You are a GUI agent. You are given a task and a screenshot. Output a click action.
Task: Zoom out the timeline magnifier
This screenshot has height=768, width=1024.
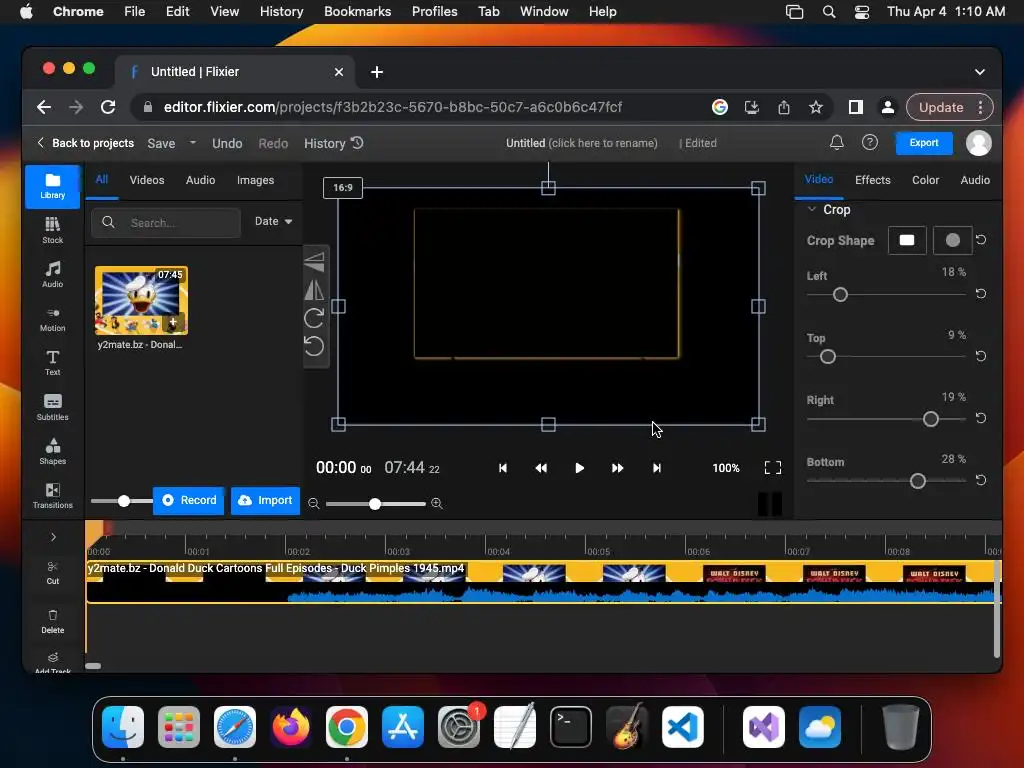click(313, 504)
